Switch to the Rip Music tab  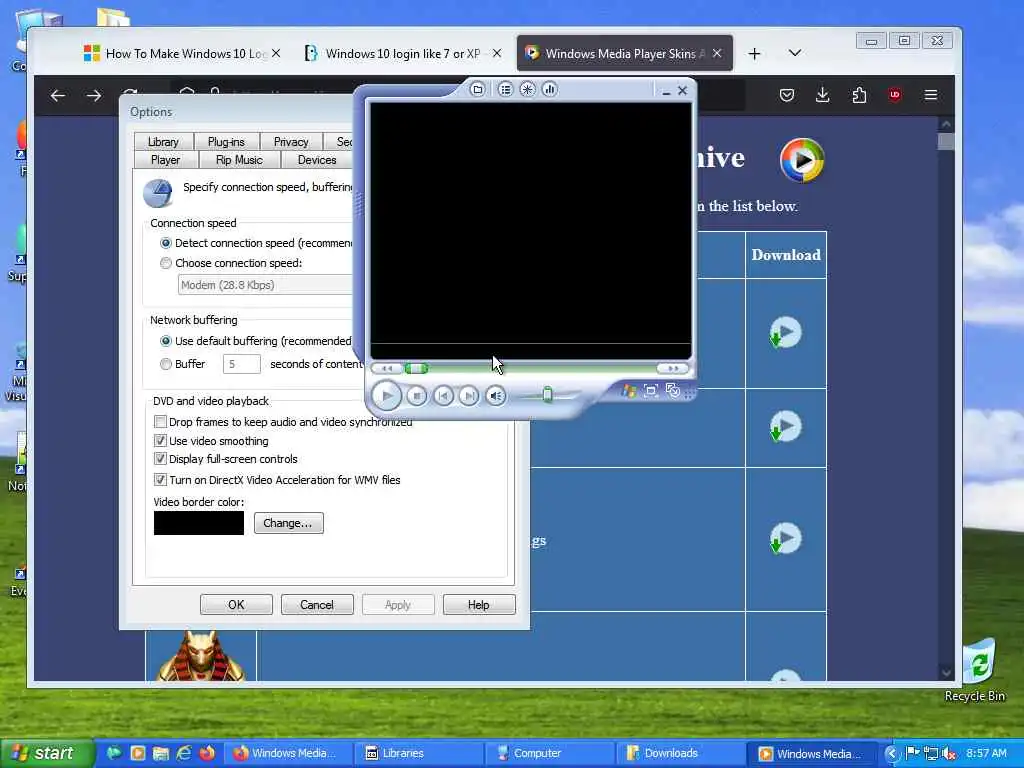click(x=239, y=160)
